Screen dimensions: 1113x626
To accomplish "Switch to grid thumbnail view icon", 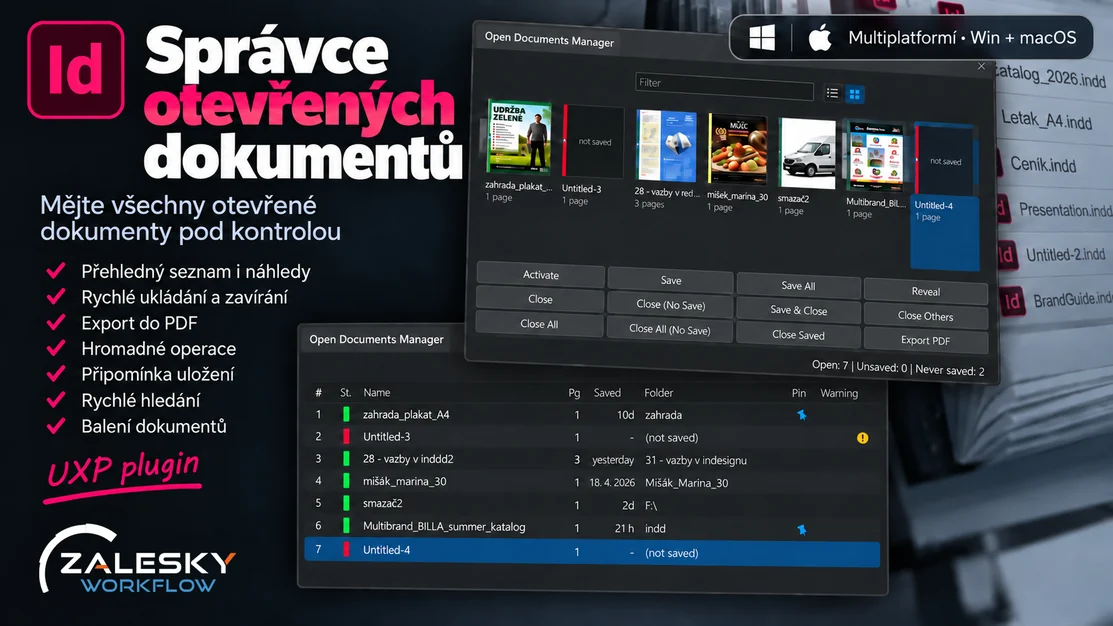I will click(x=855, y=94).
